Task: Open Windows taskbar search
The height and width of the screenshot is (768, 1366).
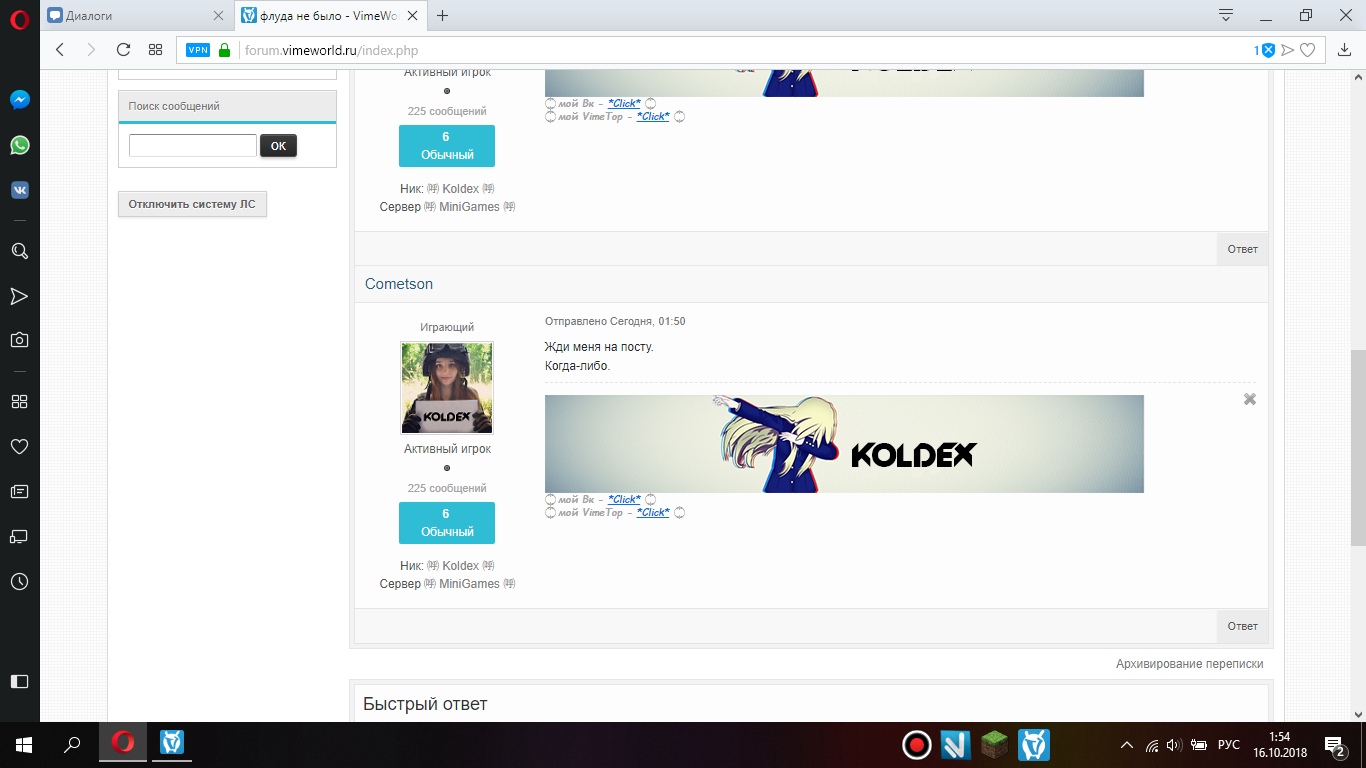Action: (x=72, y=745)
